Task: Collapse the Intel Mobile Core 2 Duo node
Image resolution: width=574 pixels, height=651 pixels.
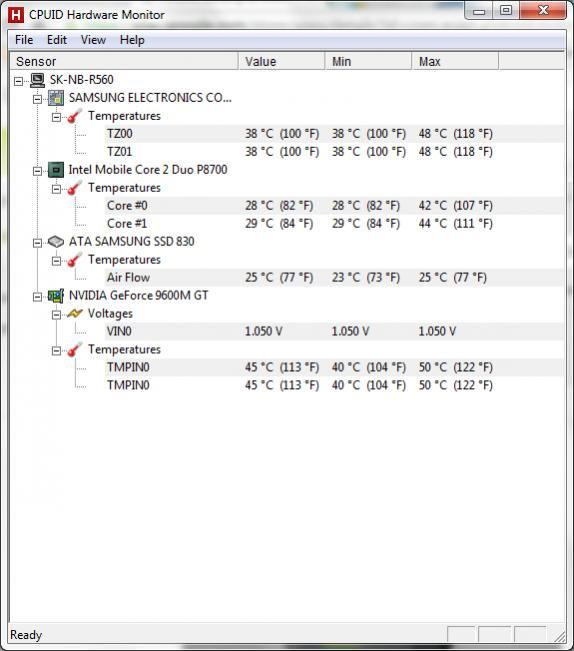Action: 37,171
